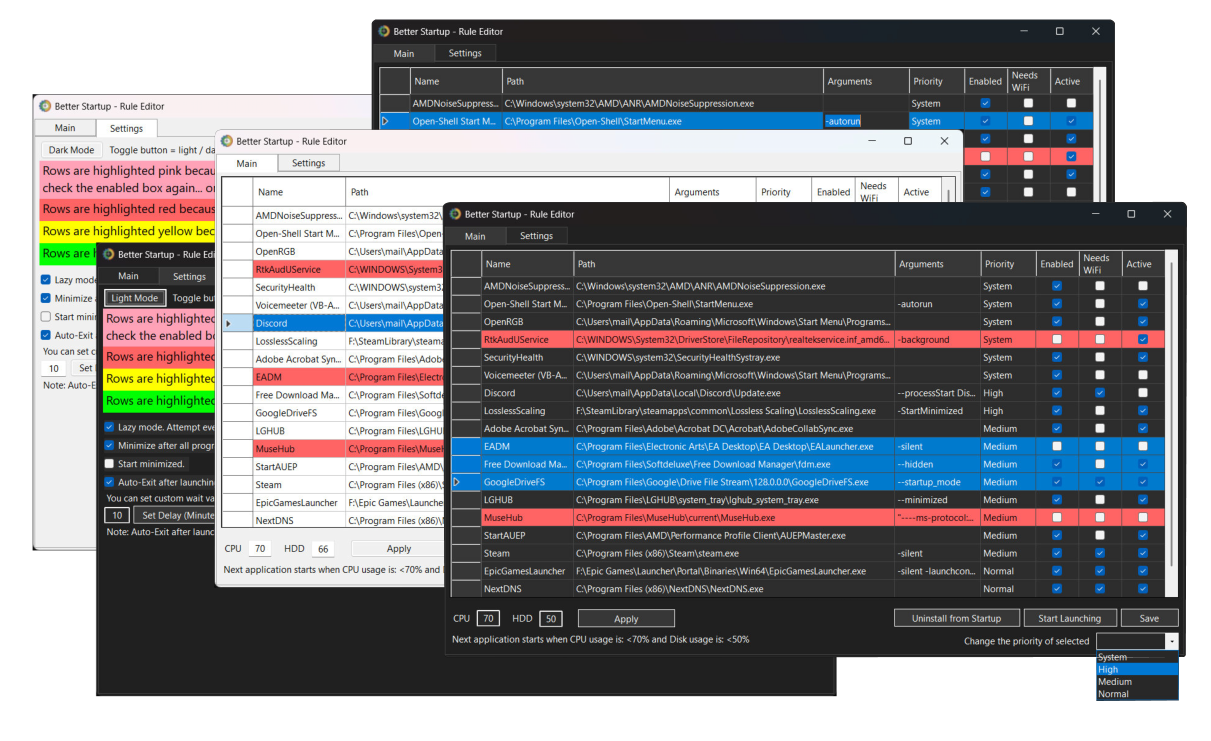This screenshot has width=1211, height=741.
Task: Choose Normal from the priority list
Action: pos(1137,694)
